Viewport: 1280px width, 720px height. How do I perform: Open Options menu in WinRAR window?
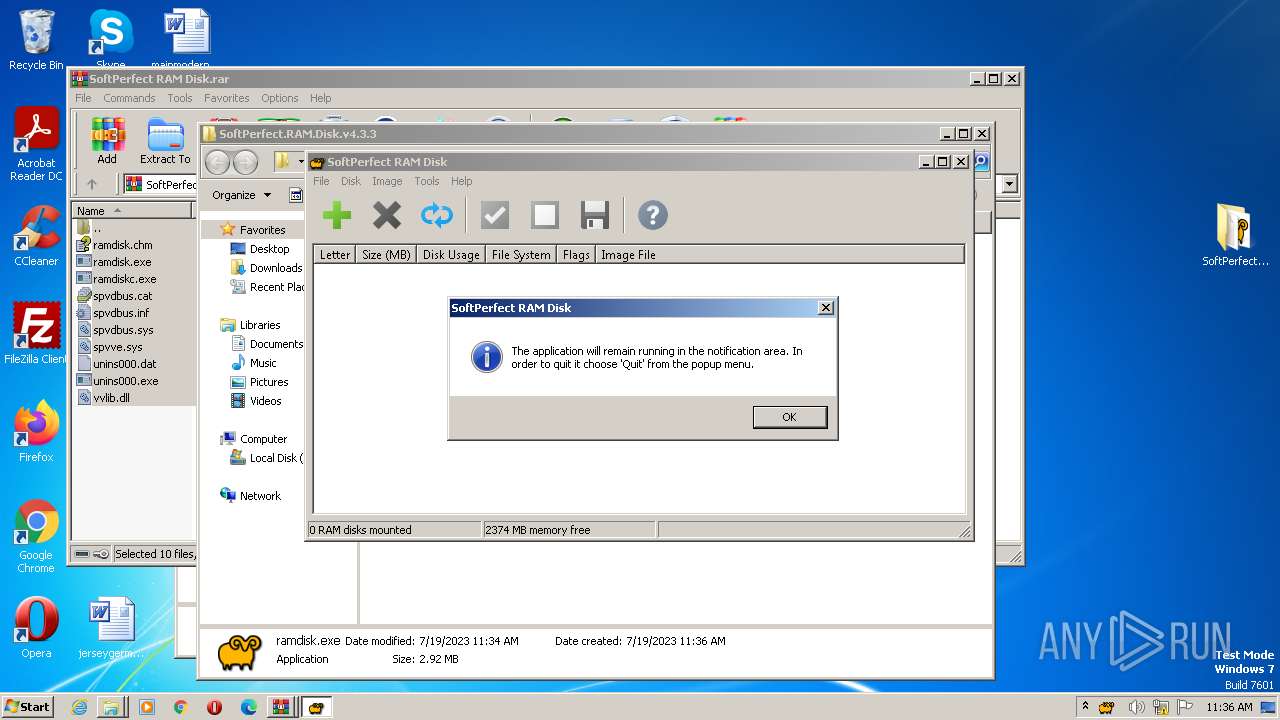click(280, 98)
